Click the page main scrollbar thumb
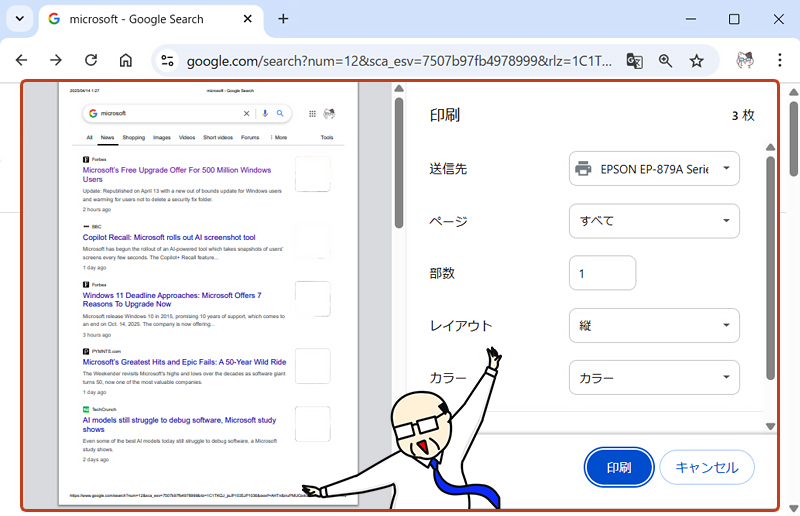Image resolution: width=800 pixels, height=516 pixels. tap(793, 139)
